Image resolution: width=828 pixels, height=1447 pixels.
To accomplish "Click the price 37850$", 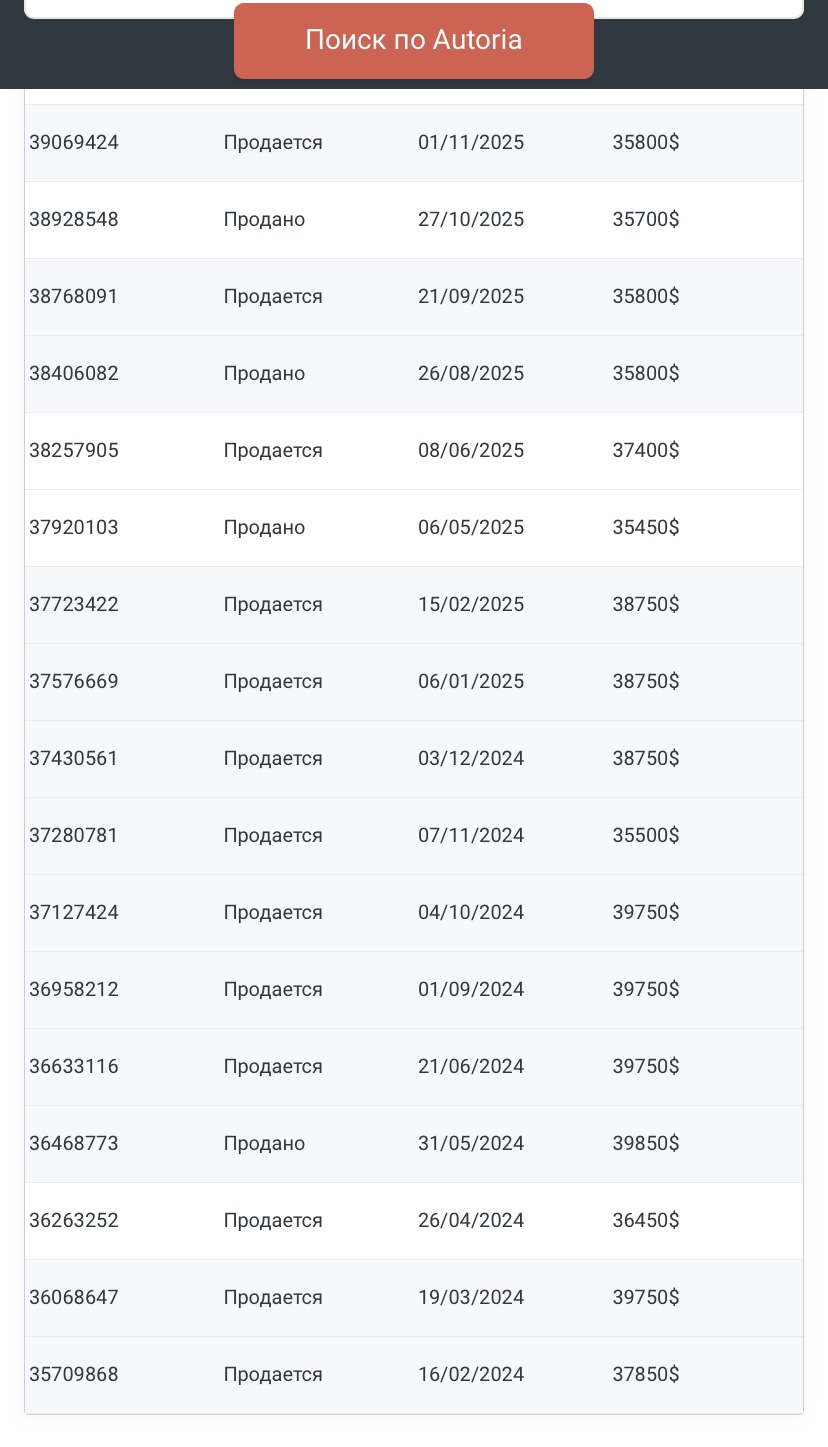I will click(x=646, y=1374).
